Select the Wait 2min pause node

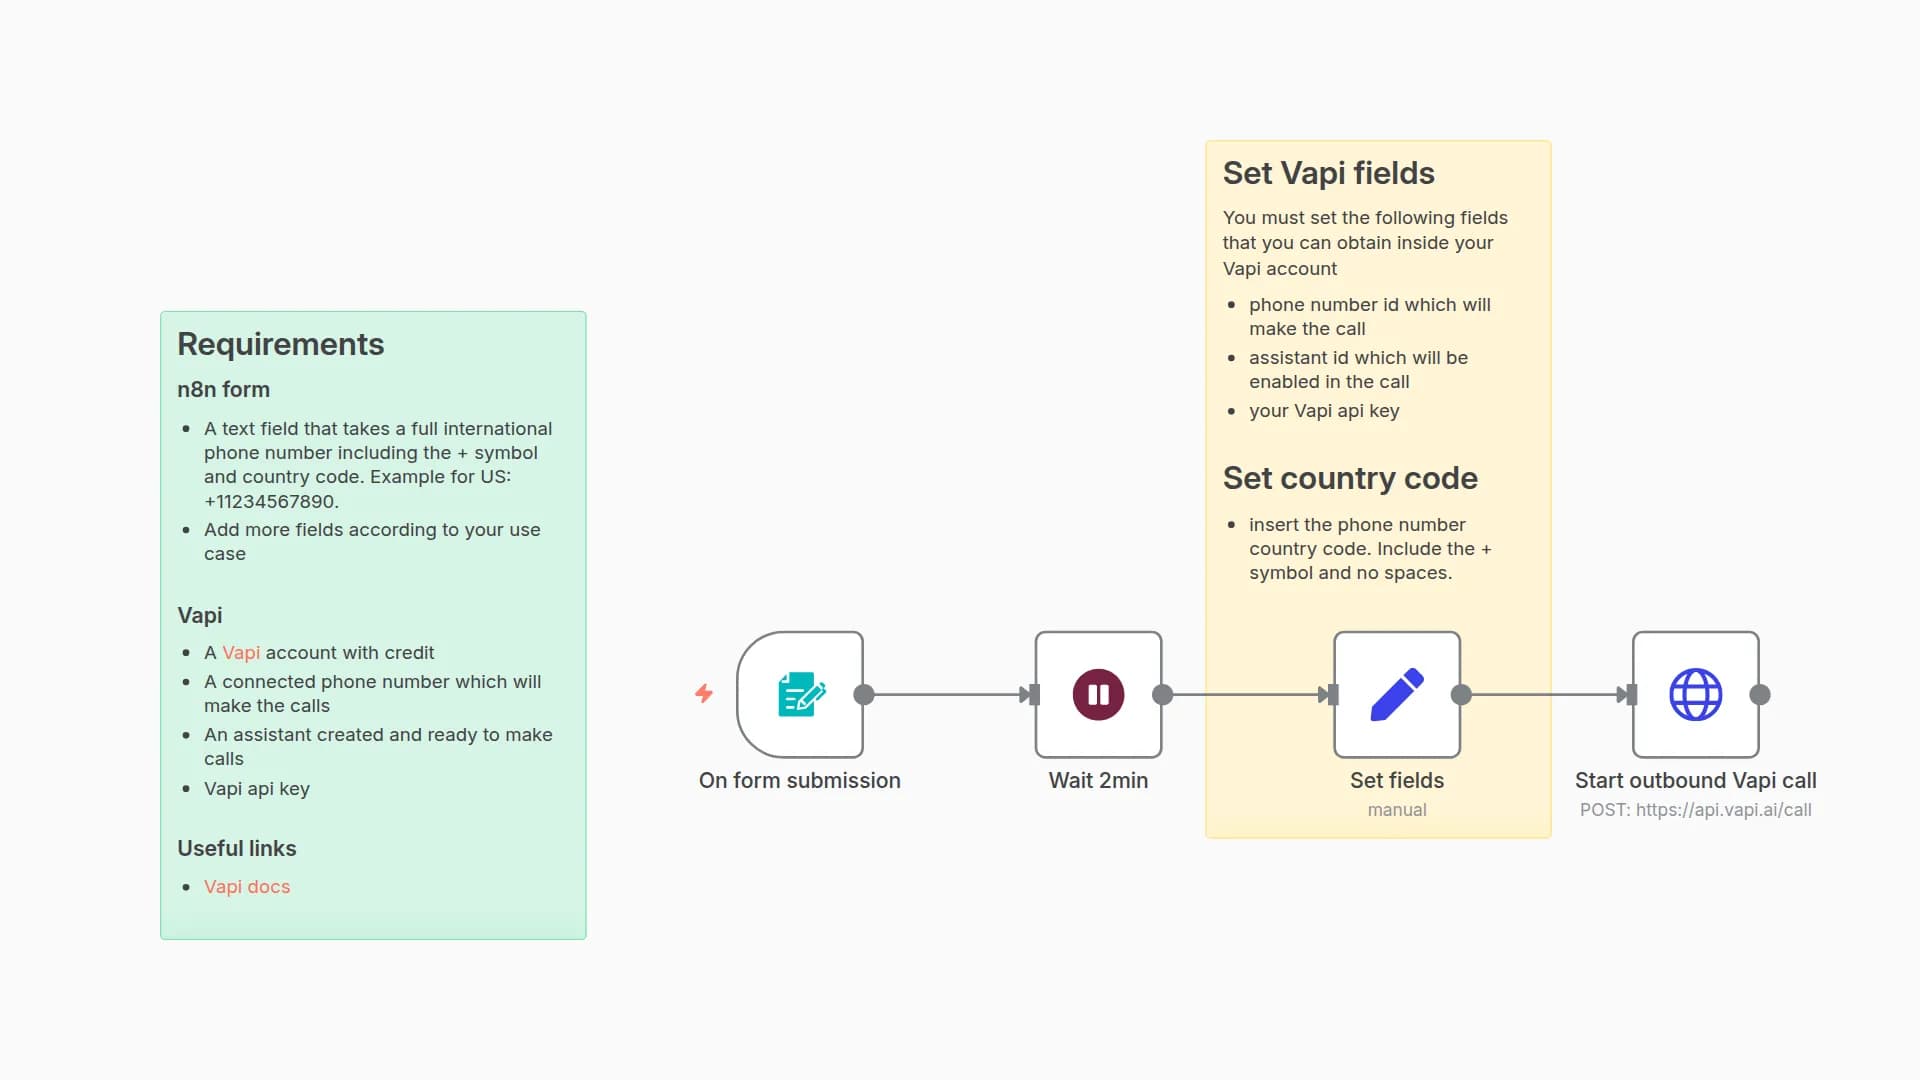point(1098,694)
